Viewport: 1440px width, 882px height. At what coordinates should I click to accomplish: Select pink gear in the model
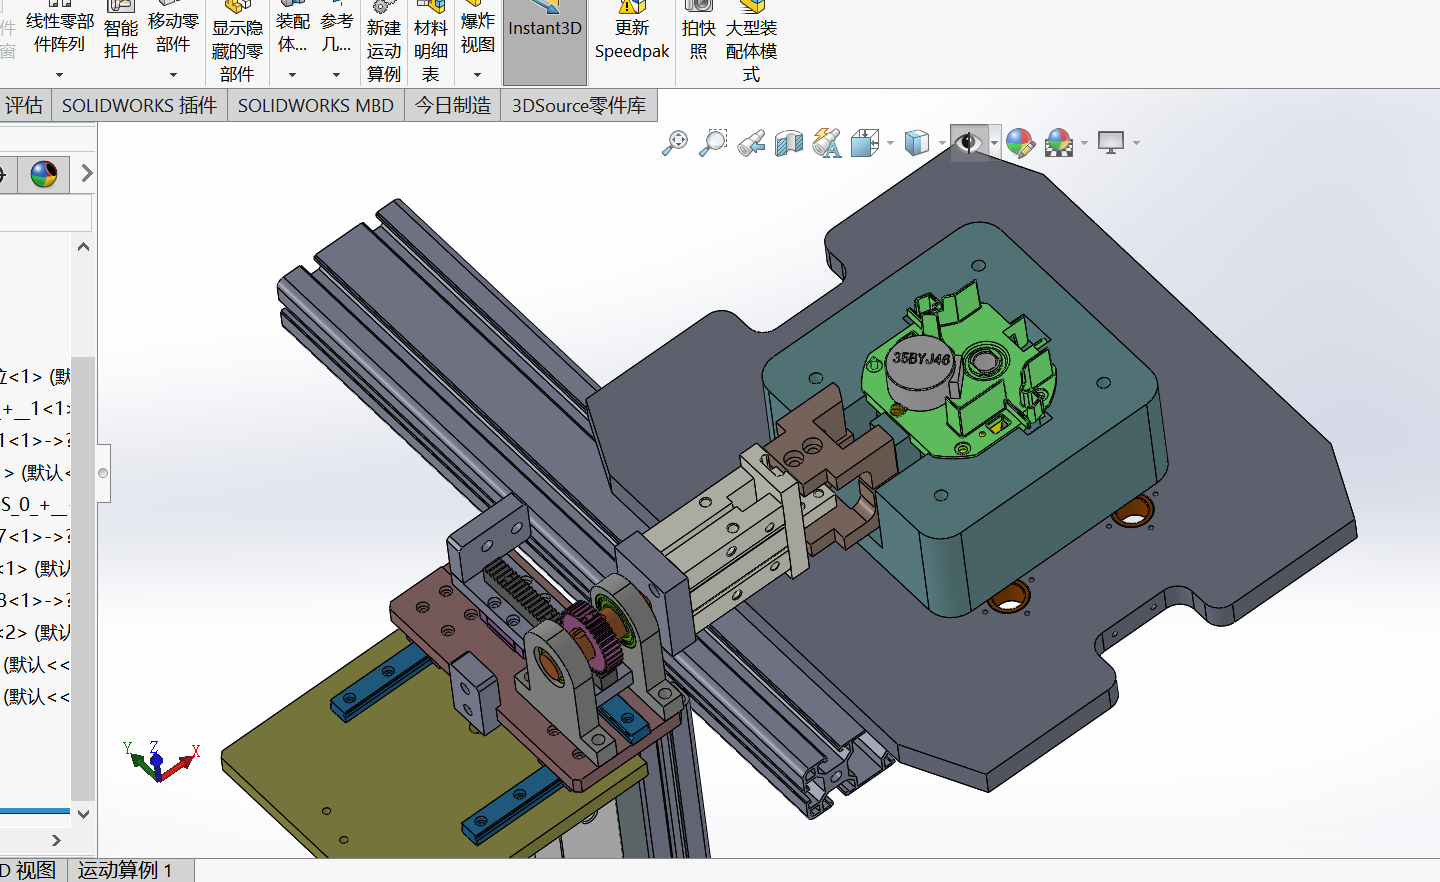593,638
